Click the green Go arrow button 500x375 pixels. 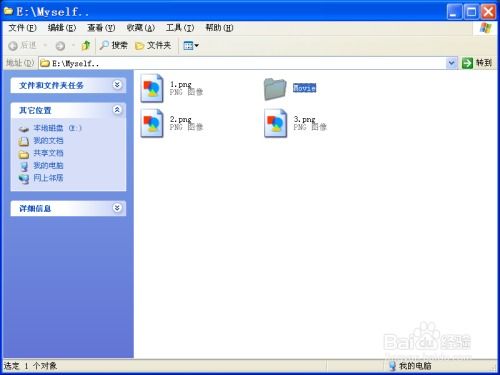[x=467, y=63]
